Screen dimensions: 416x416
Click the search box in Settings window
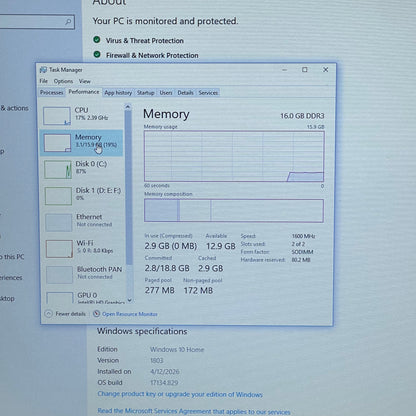(x=37, y=22)
